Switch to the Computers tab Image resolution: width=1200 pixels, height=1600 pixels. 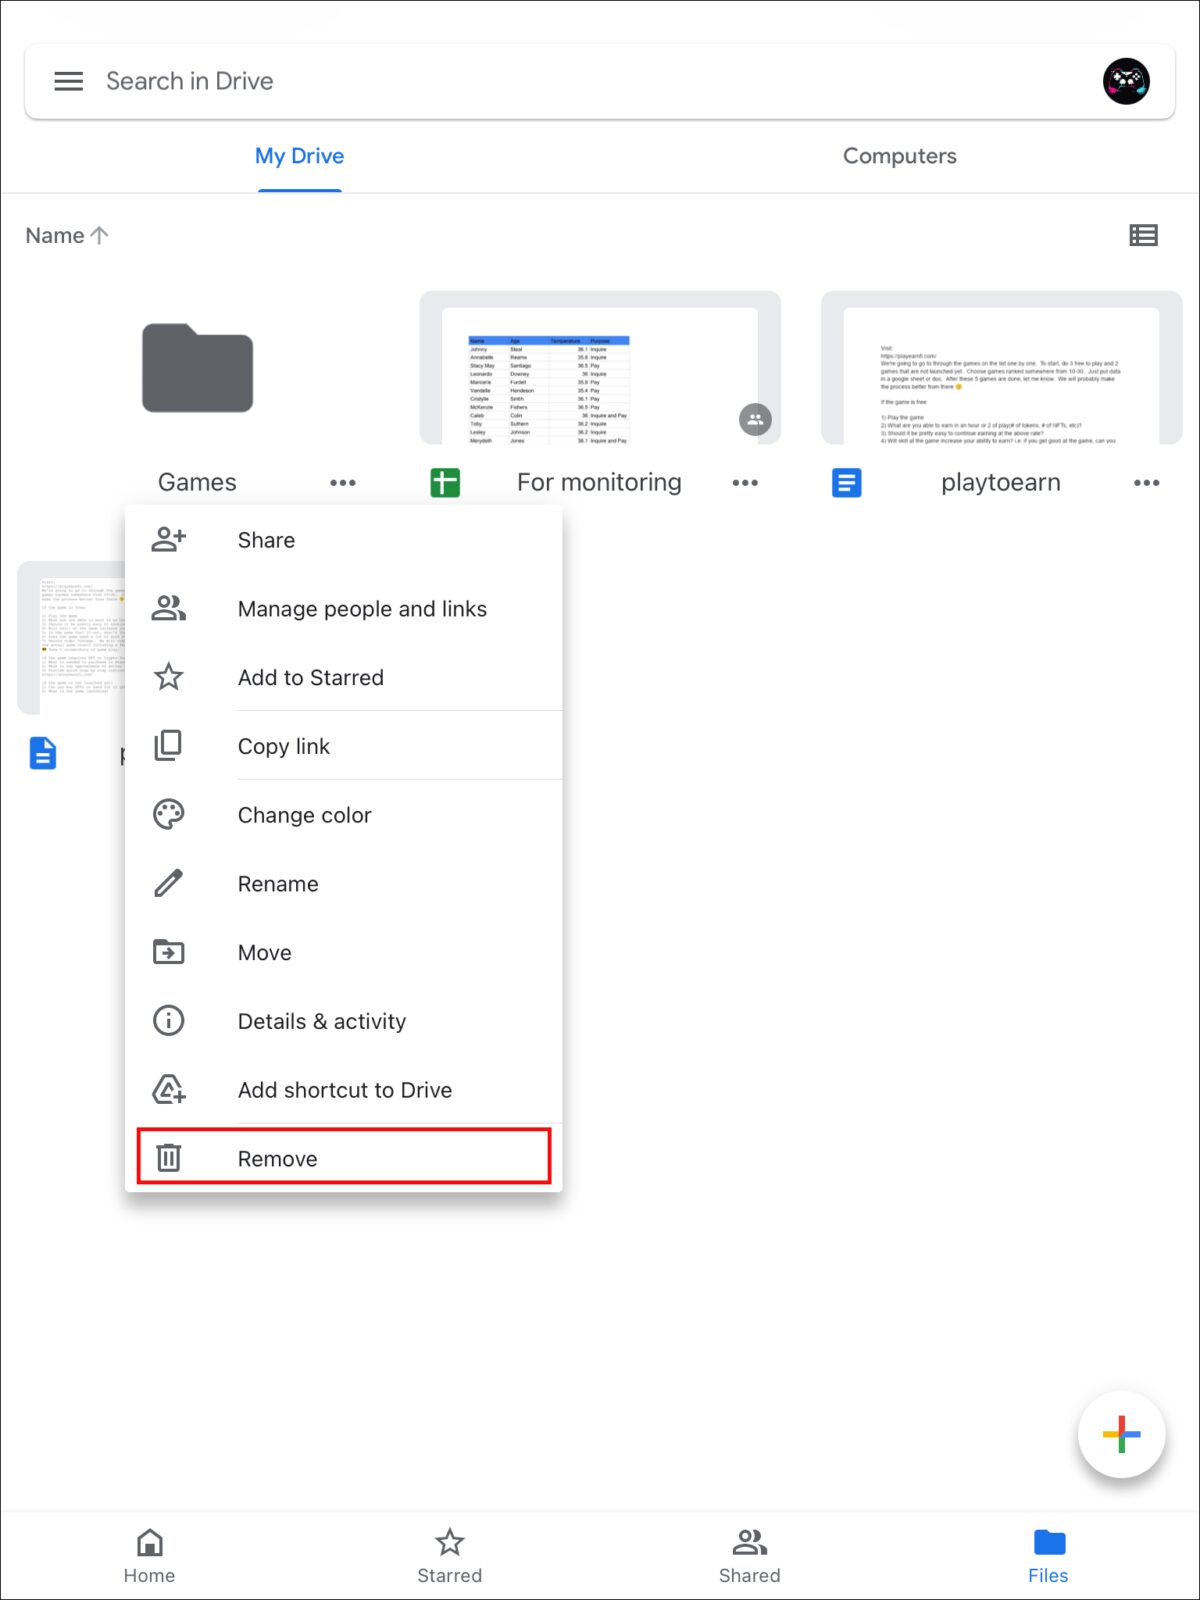click(899, 156)
